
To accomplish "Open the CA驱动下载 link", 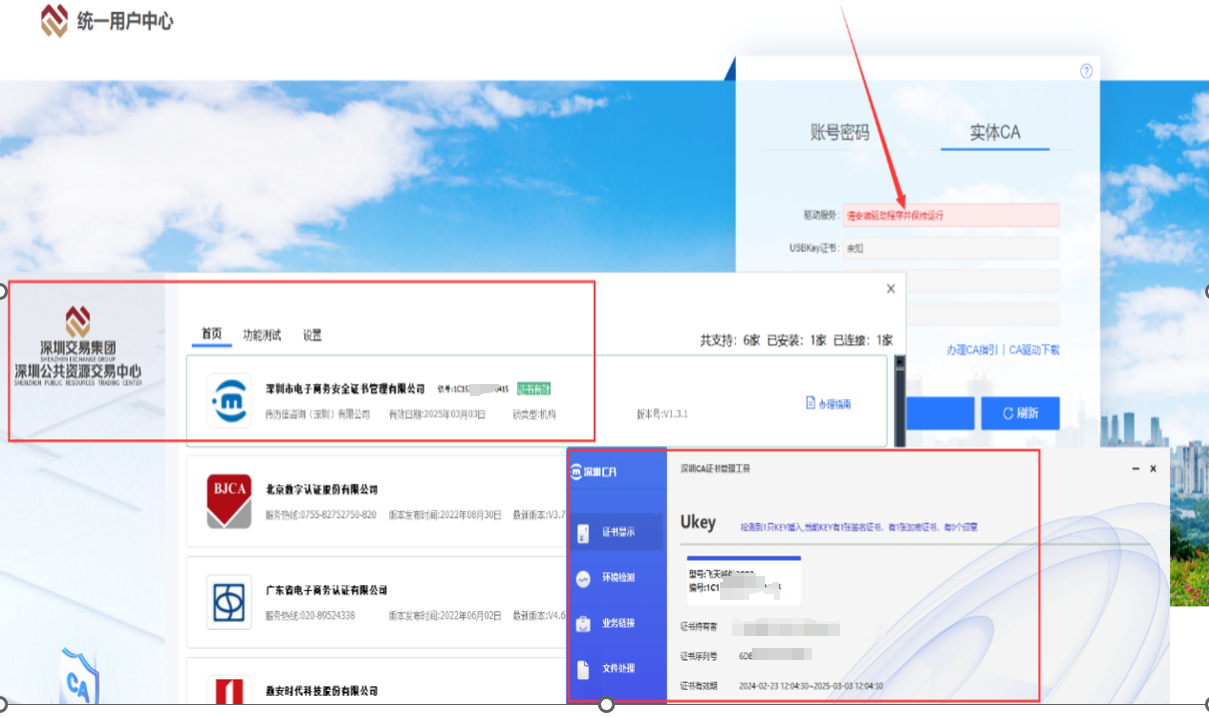I will [x=1034, y=350].
